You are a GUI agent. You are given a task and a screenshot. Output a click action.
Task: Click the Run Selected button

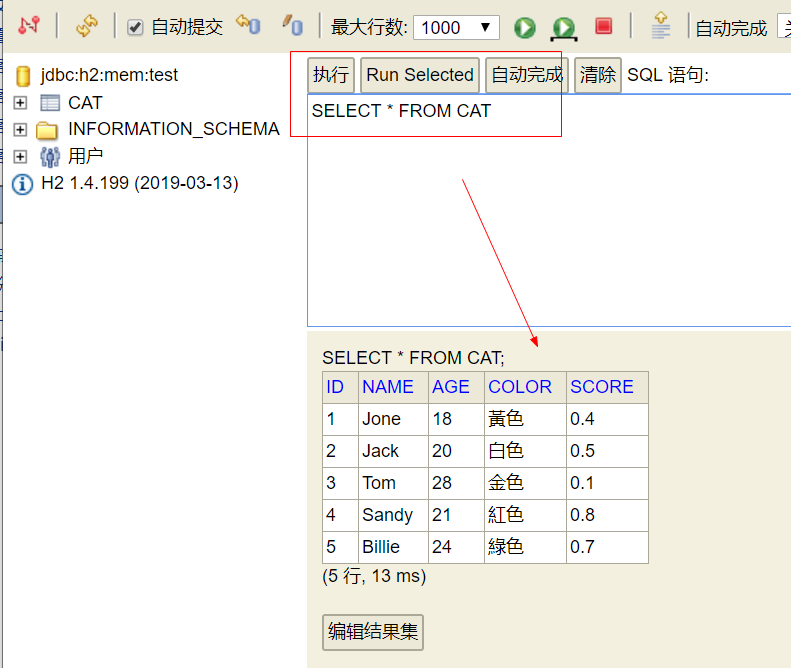[x=420, y=75]
